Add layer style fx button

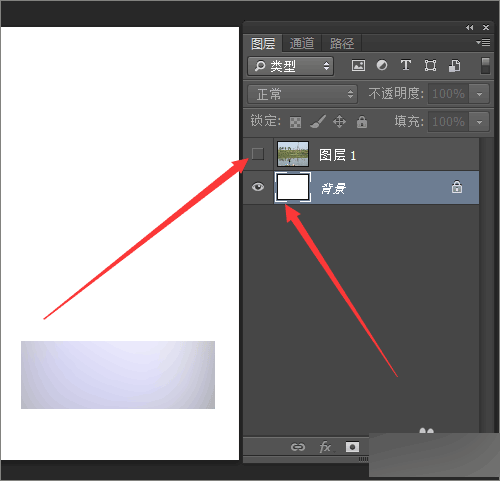[x=326, y=447]
